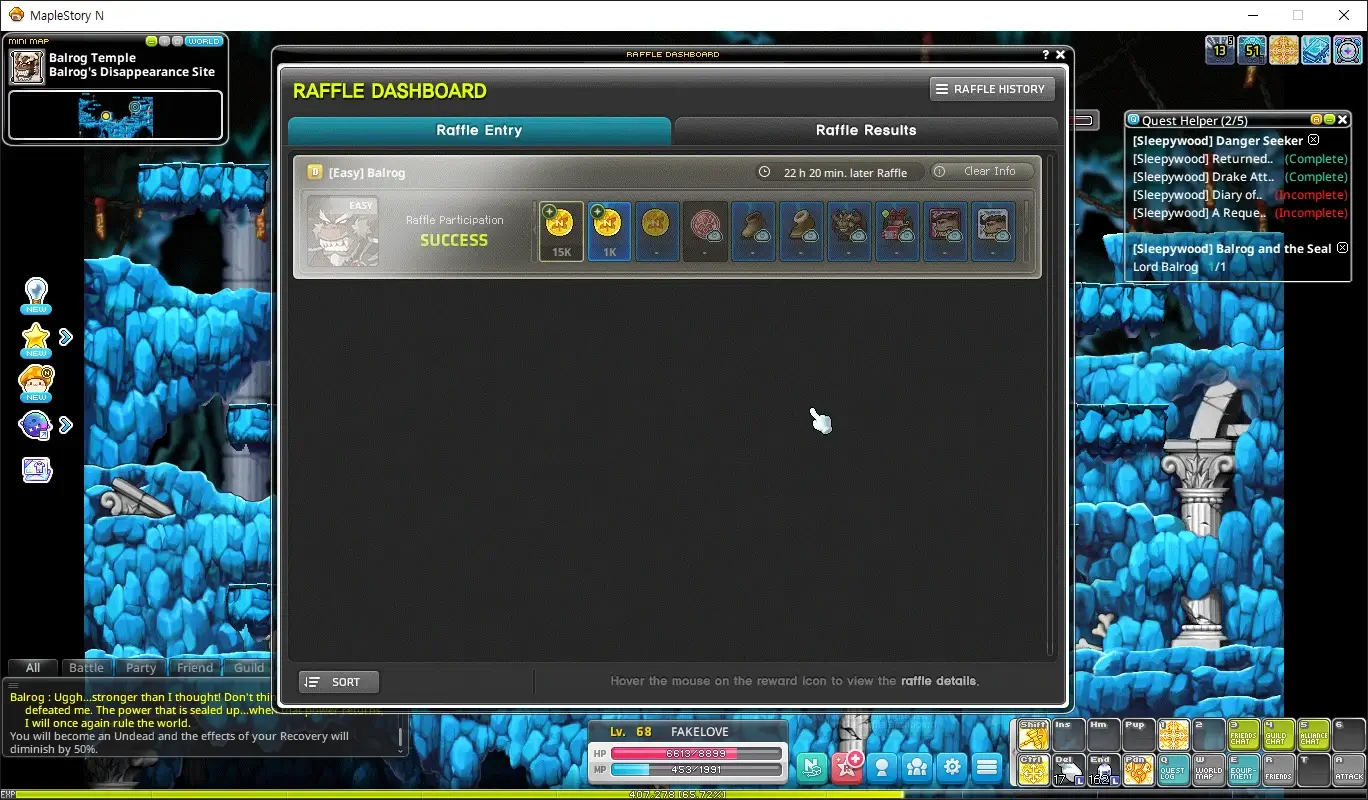Viewport: 1368px width, 800px height.
Task: Open the red R plus shop icon
Action: pyautogui.click(x=848, y=767)
